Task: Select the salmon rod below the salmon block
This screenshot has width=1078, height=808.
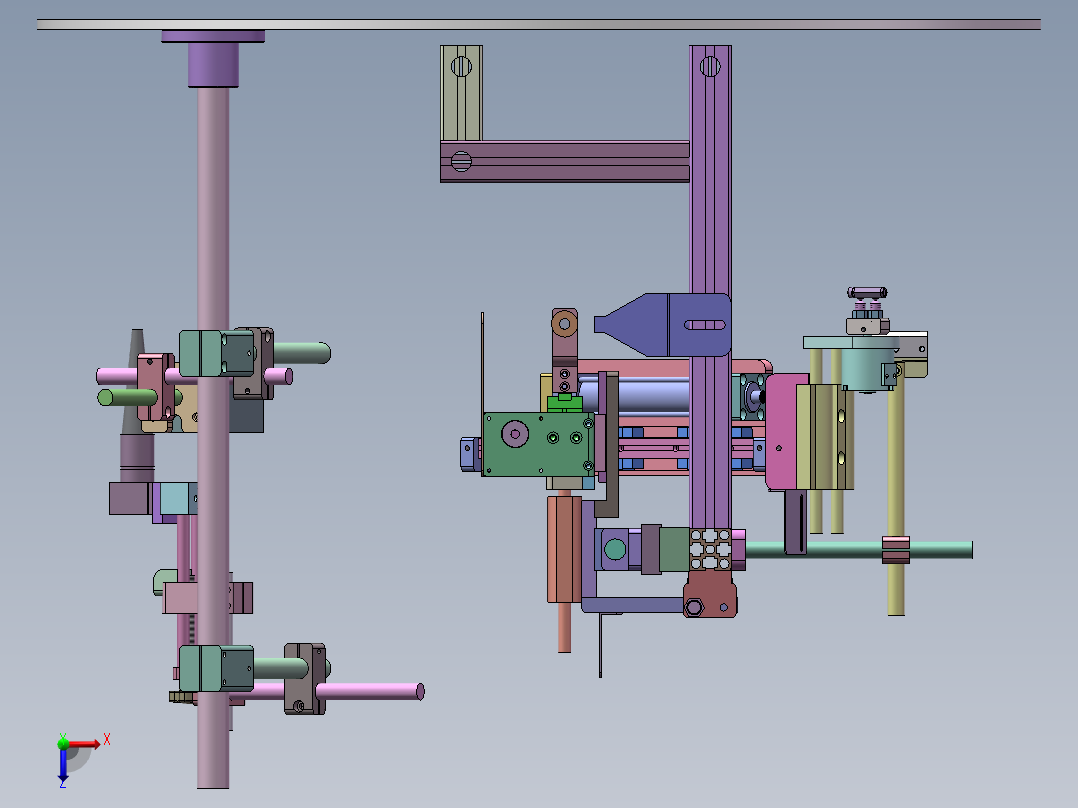Action: click(564, 627)
